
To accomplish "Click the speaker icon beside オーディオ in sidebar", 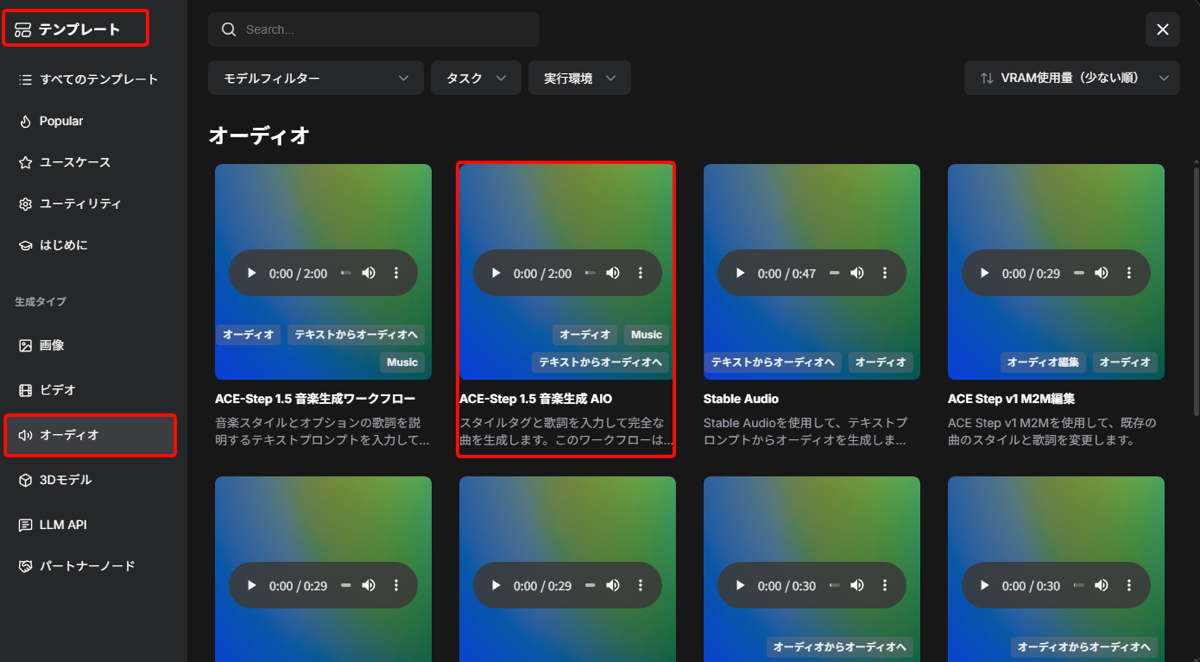I will click(25, 435).
